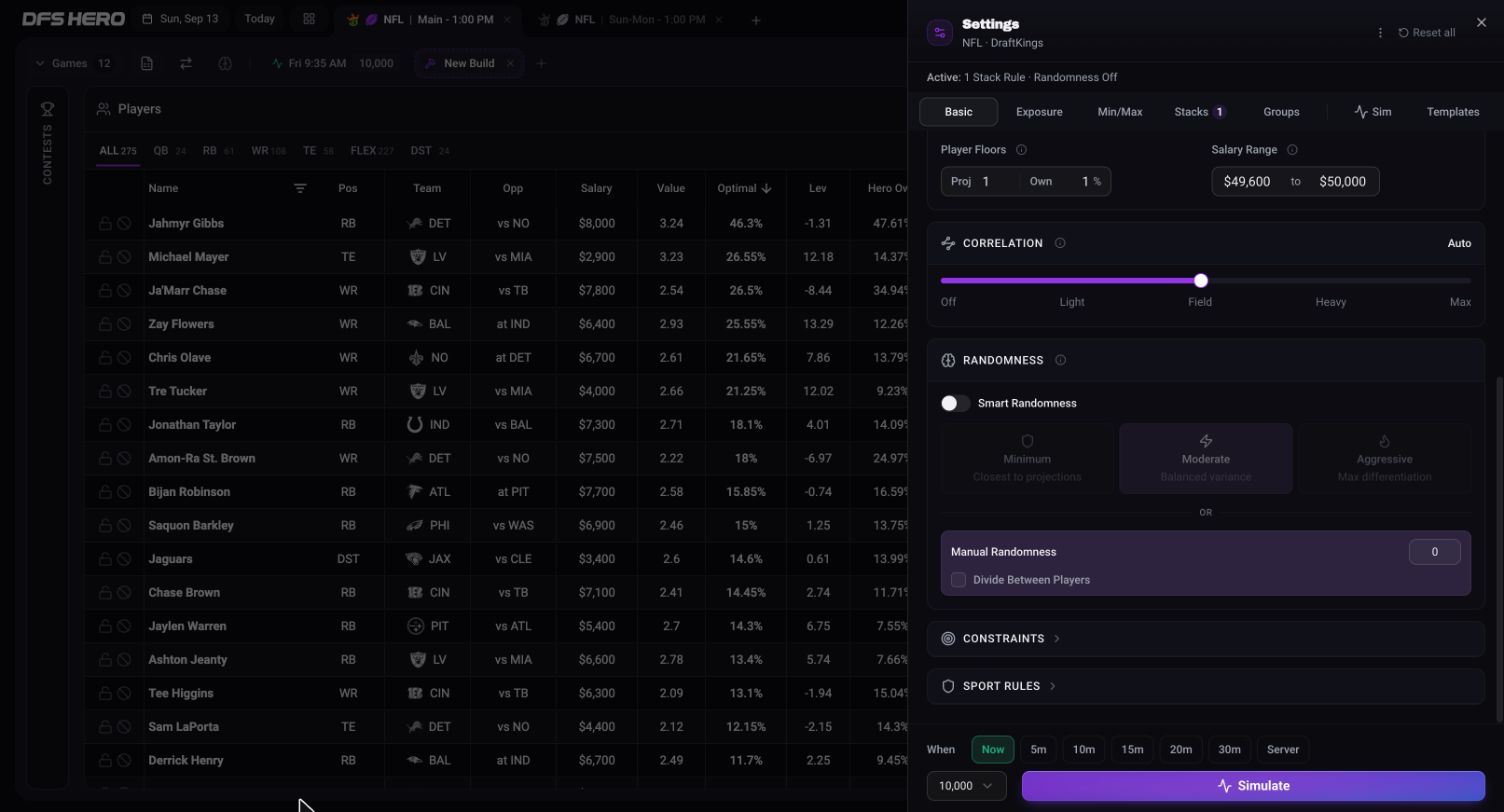Click the lock icon for Jahmyr Gibbs
Viewport: 1504px width, 812px height.
pyautogui.click(x=105, y=224)
